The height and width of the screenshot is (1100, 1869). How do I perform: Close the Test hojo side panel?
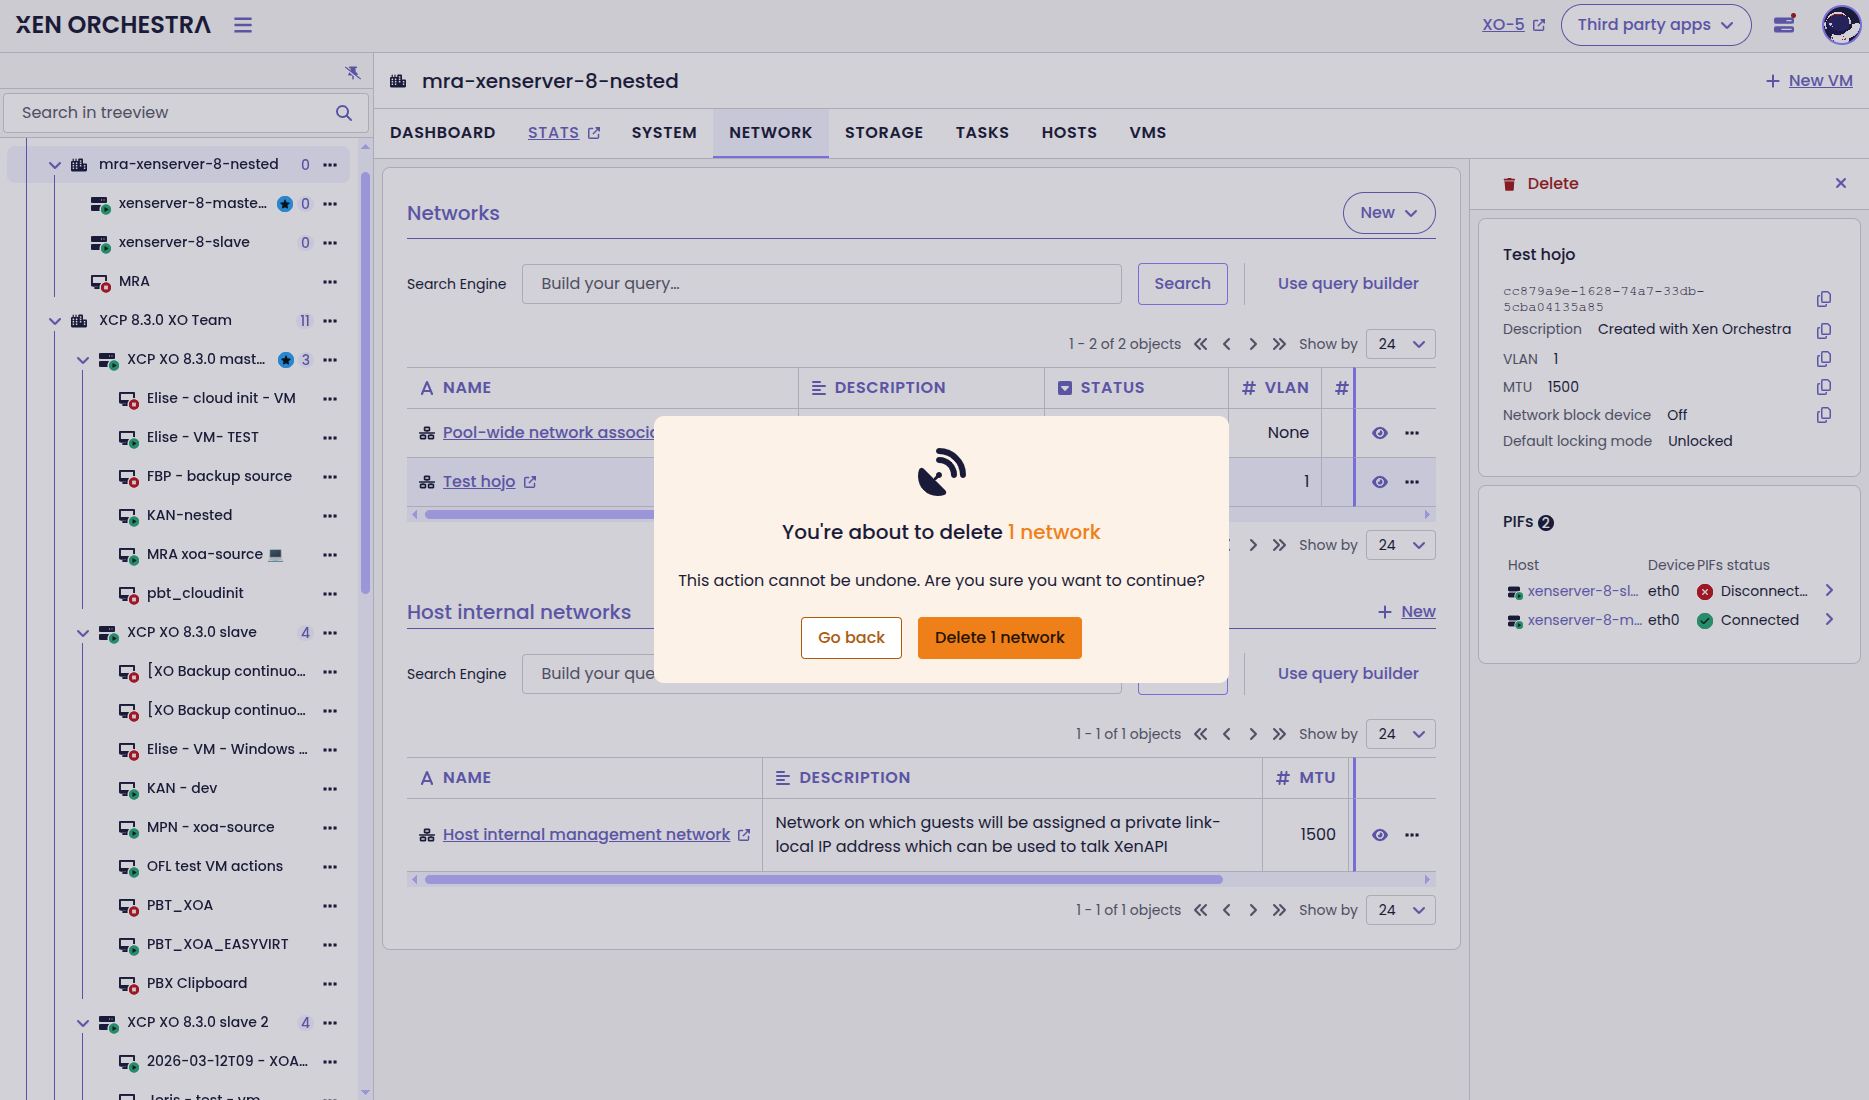(1841, 183)
